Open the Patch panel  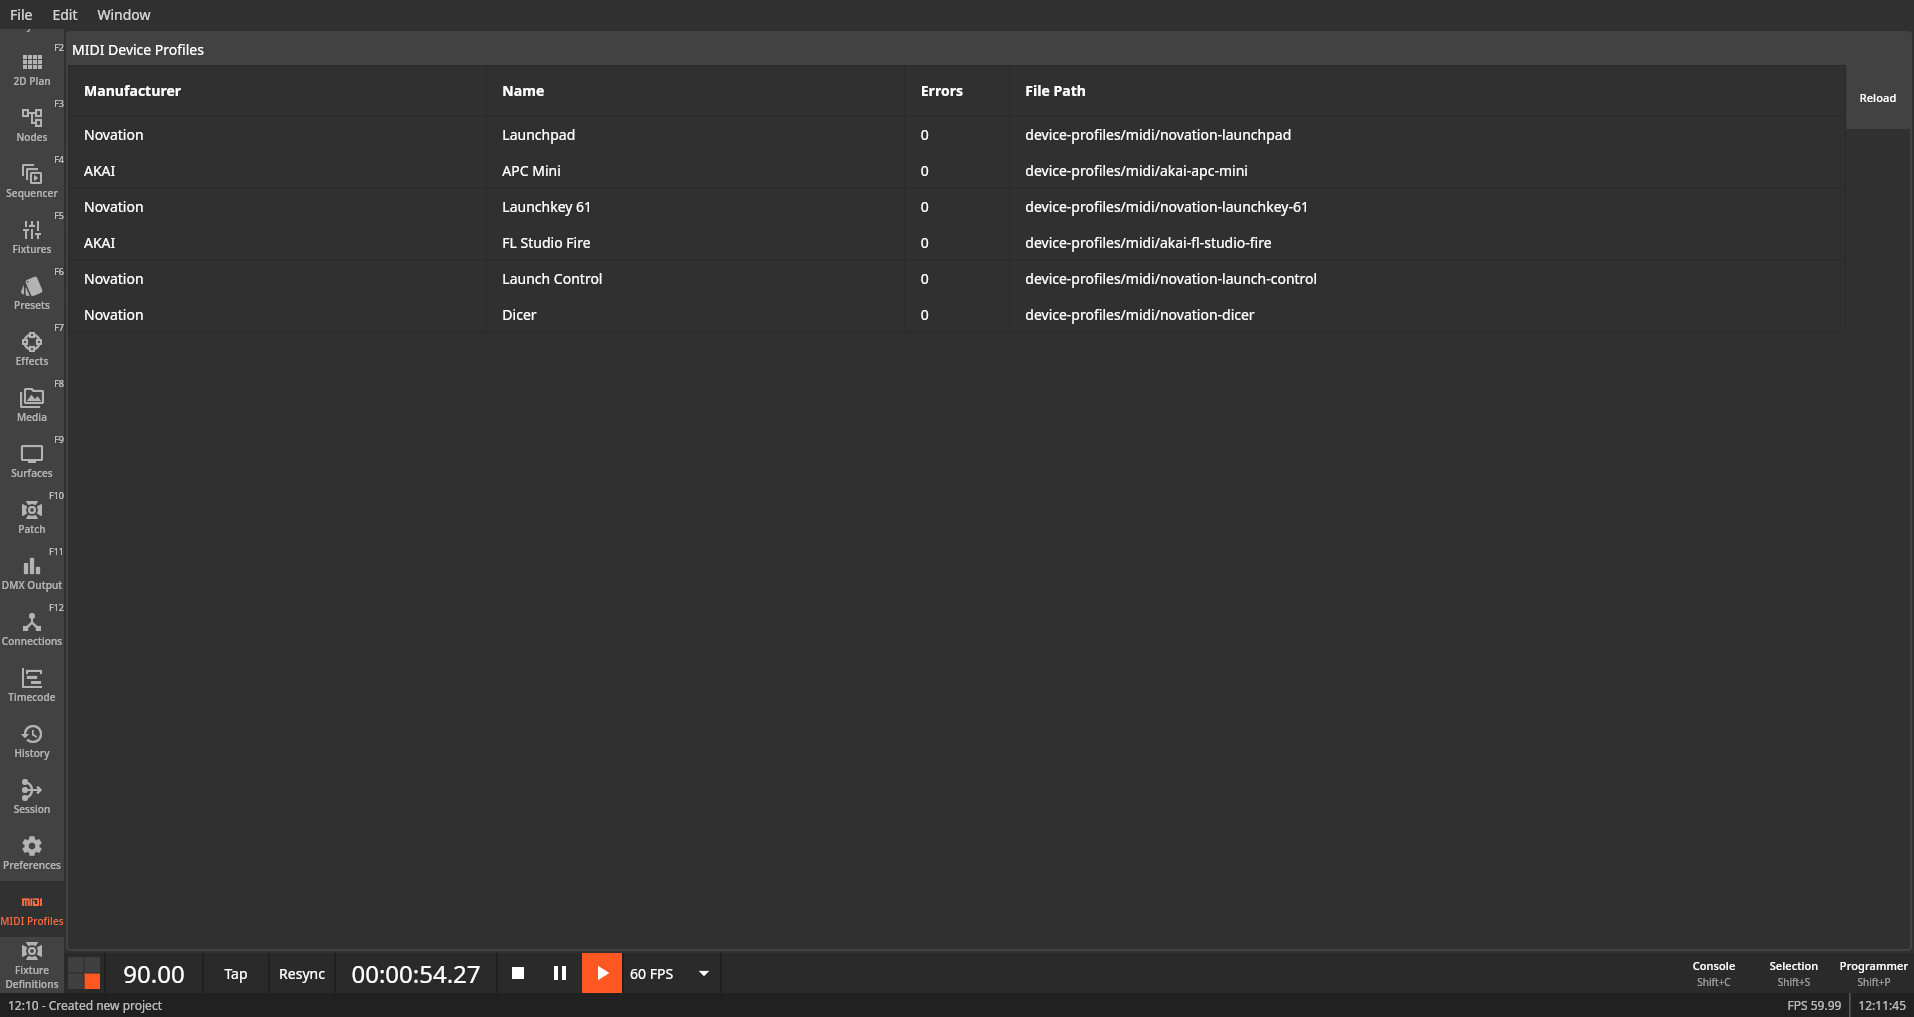tap(32, 518)
